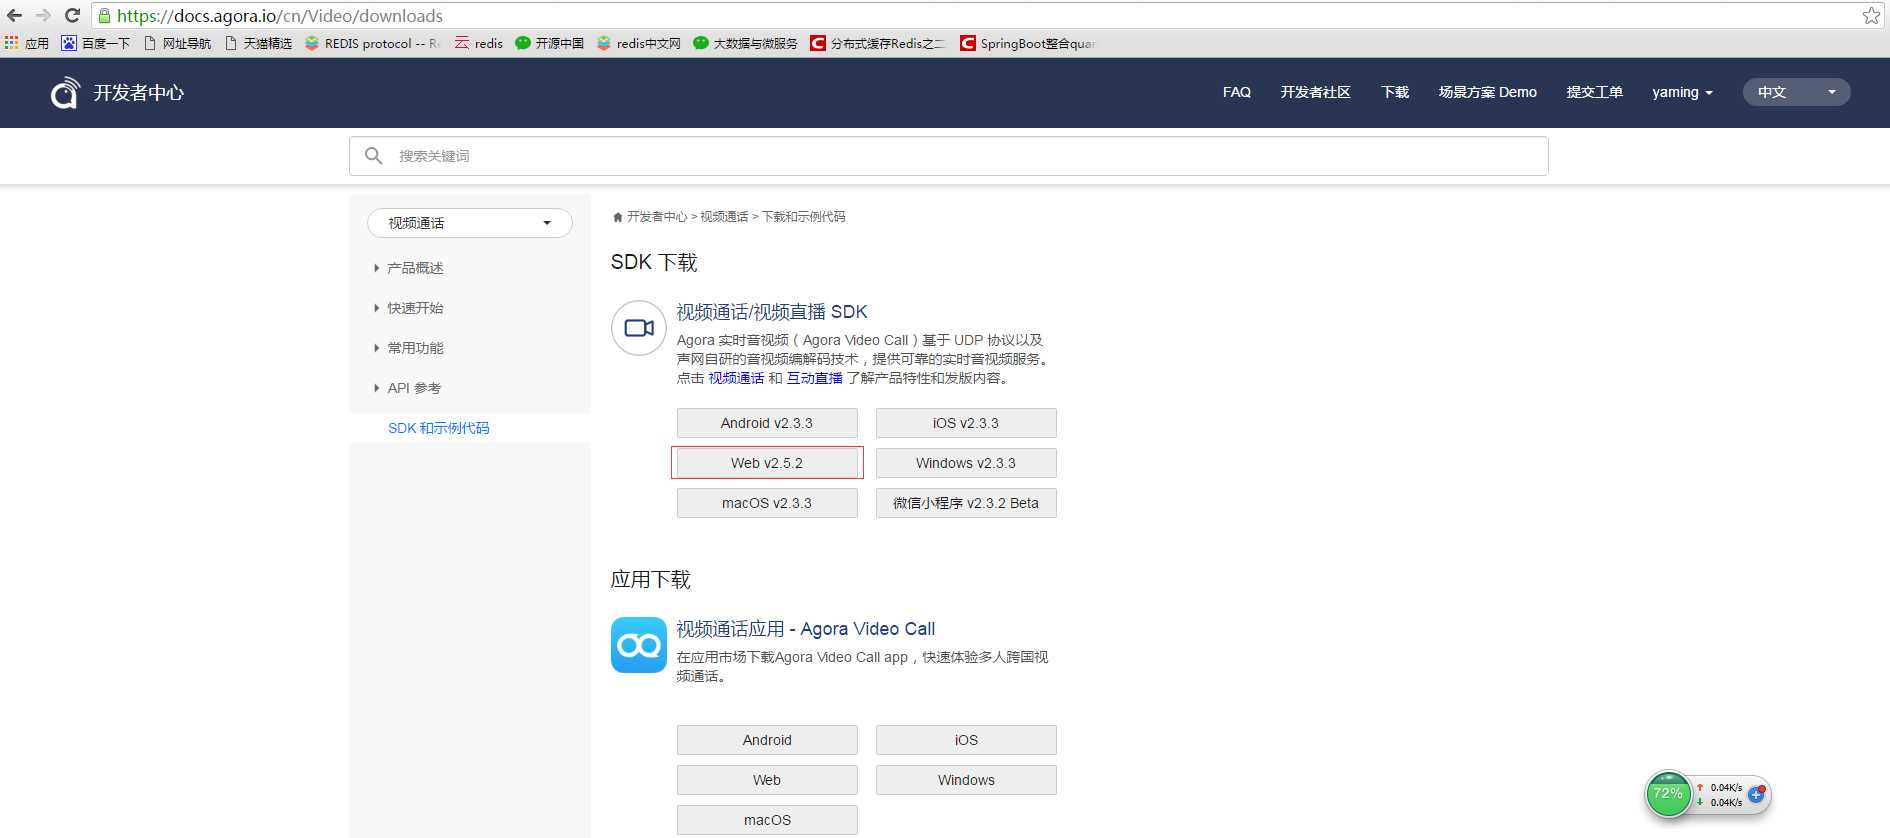Click the Windows app download button
The width and height of the screenshot is (1890, 838).
(966, 780)
